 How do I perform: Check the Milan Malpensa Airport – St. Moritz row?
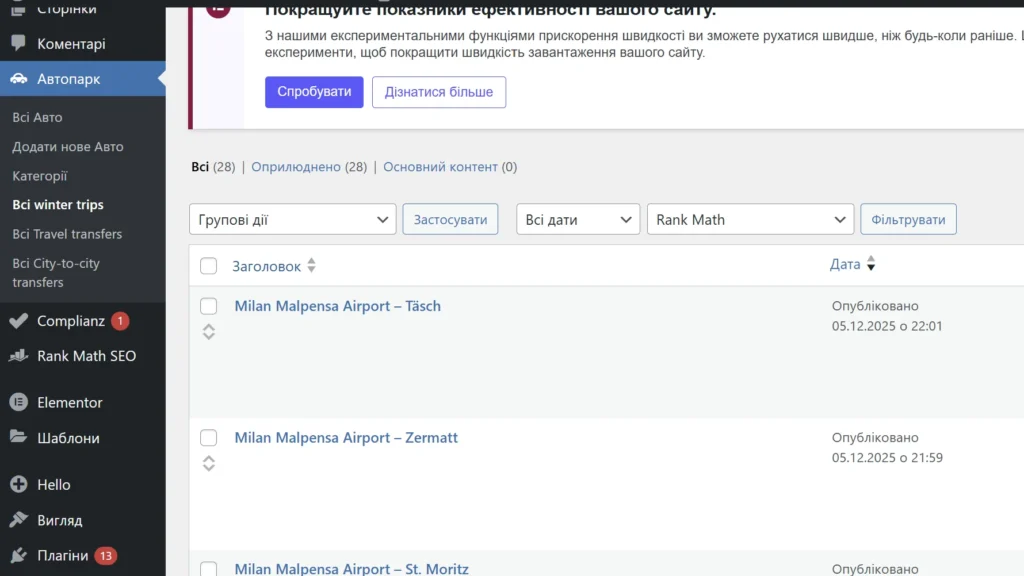[208, 569]
